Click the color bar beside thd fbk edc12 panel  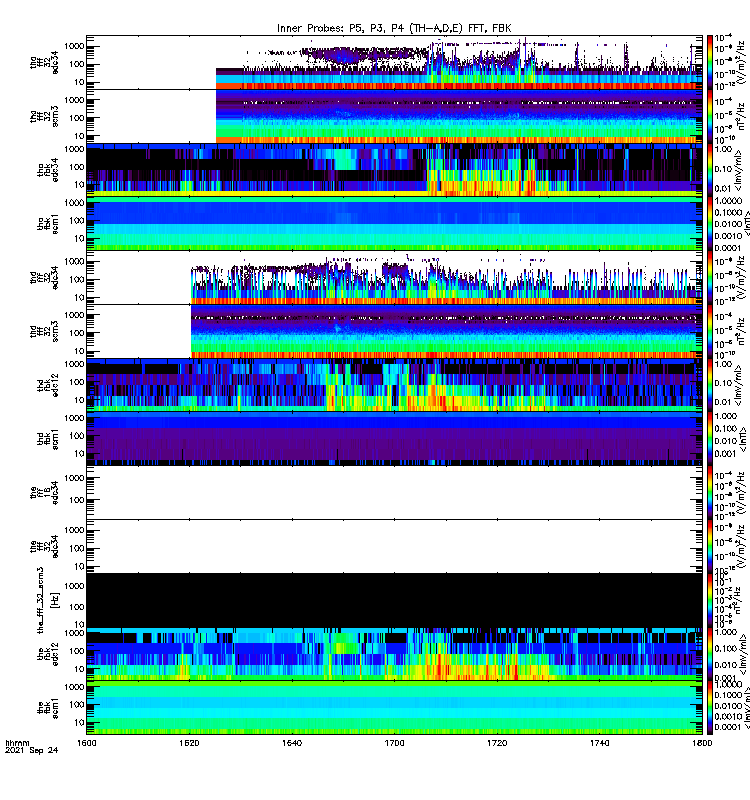(710, 385)
